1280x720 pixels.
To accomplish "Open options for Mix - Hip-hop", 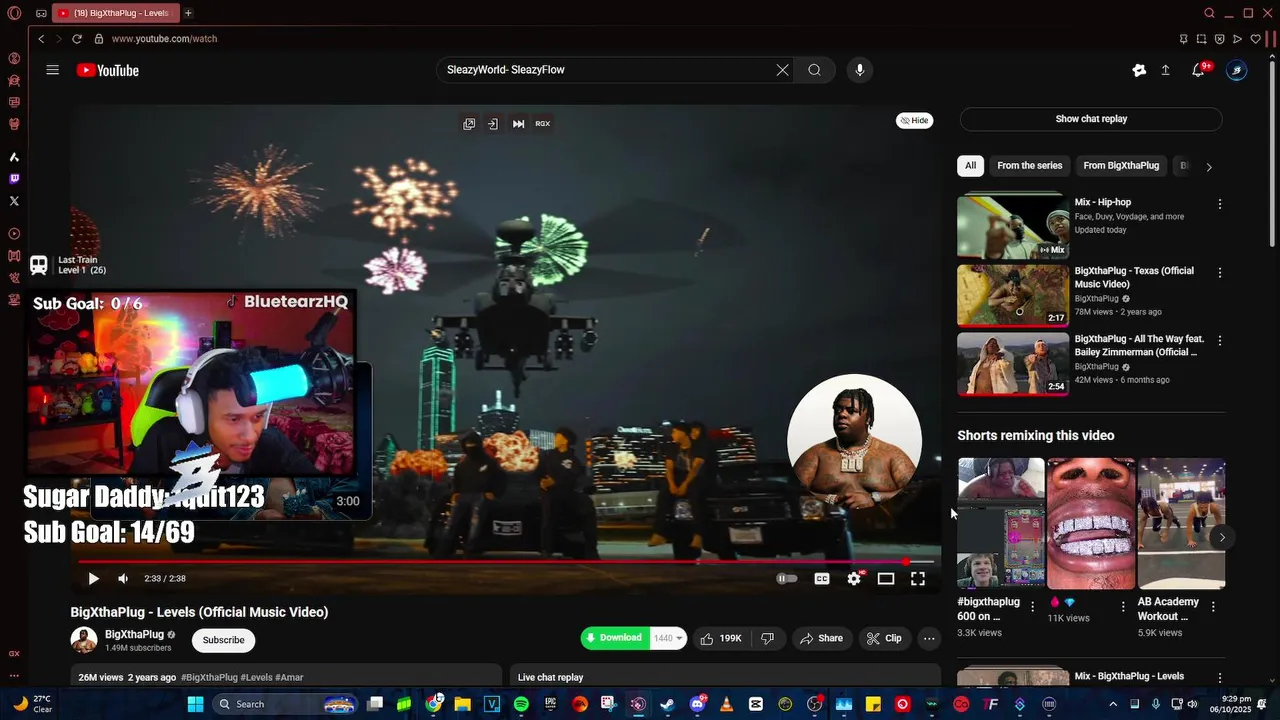I will 1219,204.
